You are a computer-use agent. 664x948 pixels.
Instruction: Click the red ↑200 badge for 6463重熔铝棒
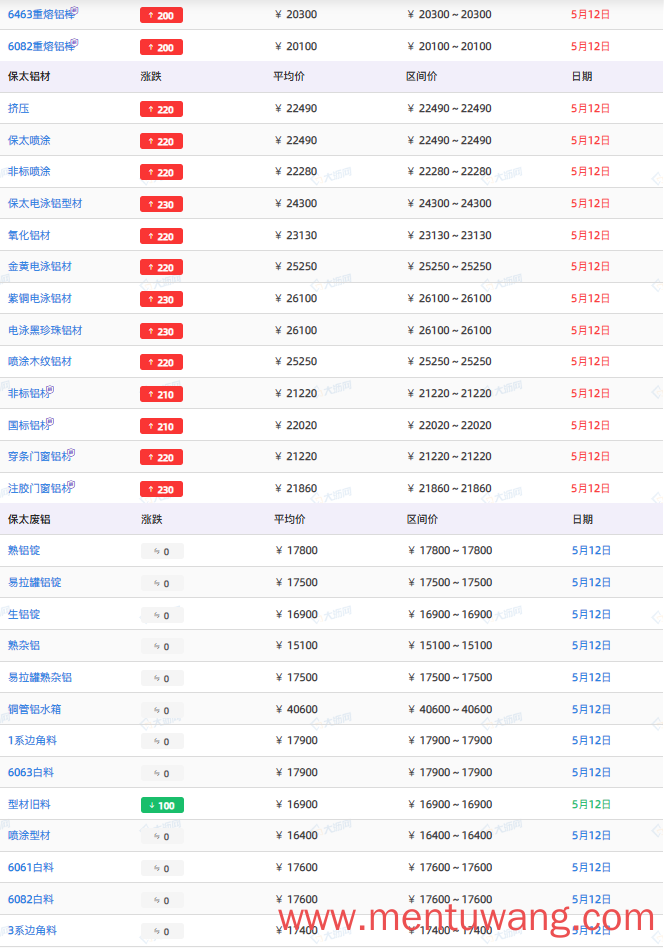pyautogui.click(x=161, y=16)
